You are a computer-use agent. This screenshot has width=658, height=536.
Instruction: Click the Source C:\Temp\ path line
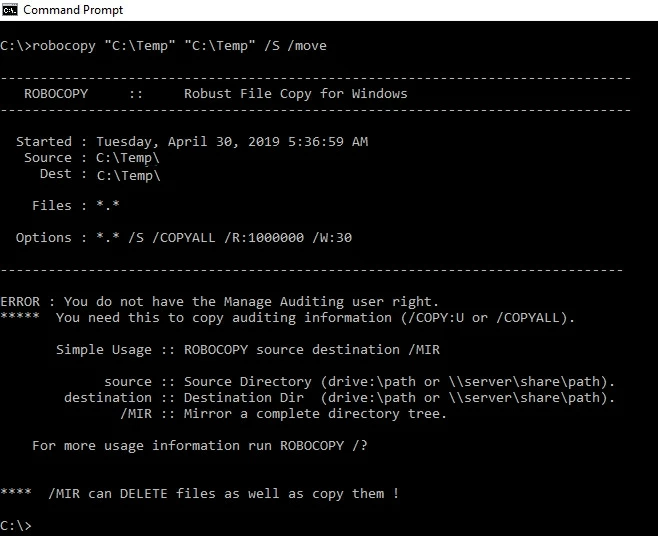point(92,158)
